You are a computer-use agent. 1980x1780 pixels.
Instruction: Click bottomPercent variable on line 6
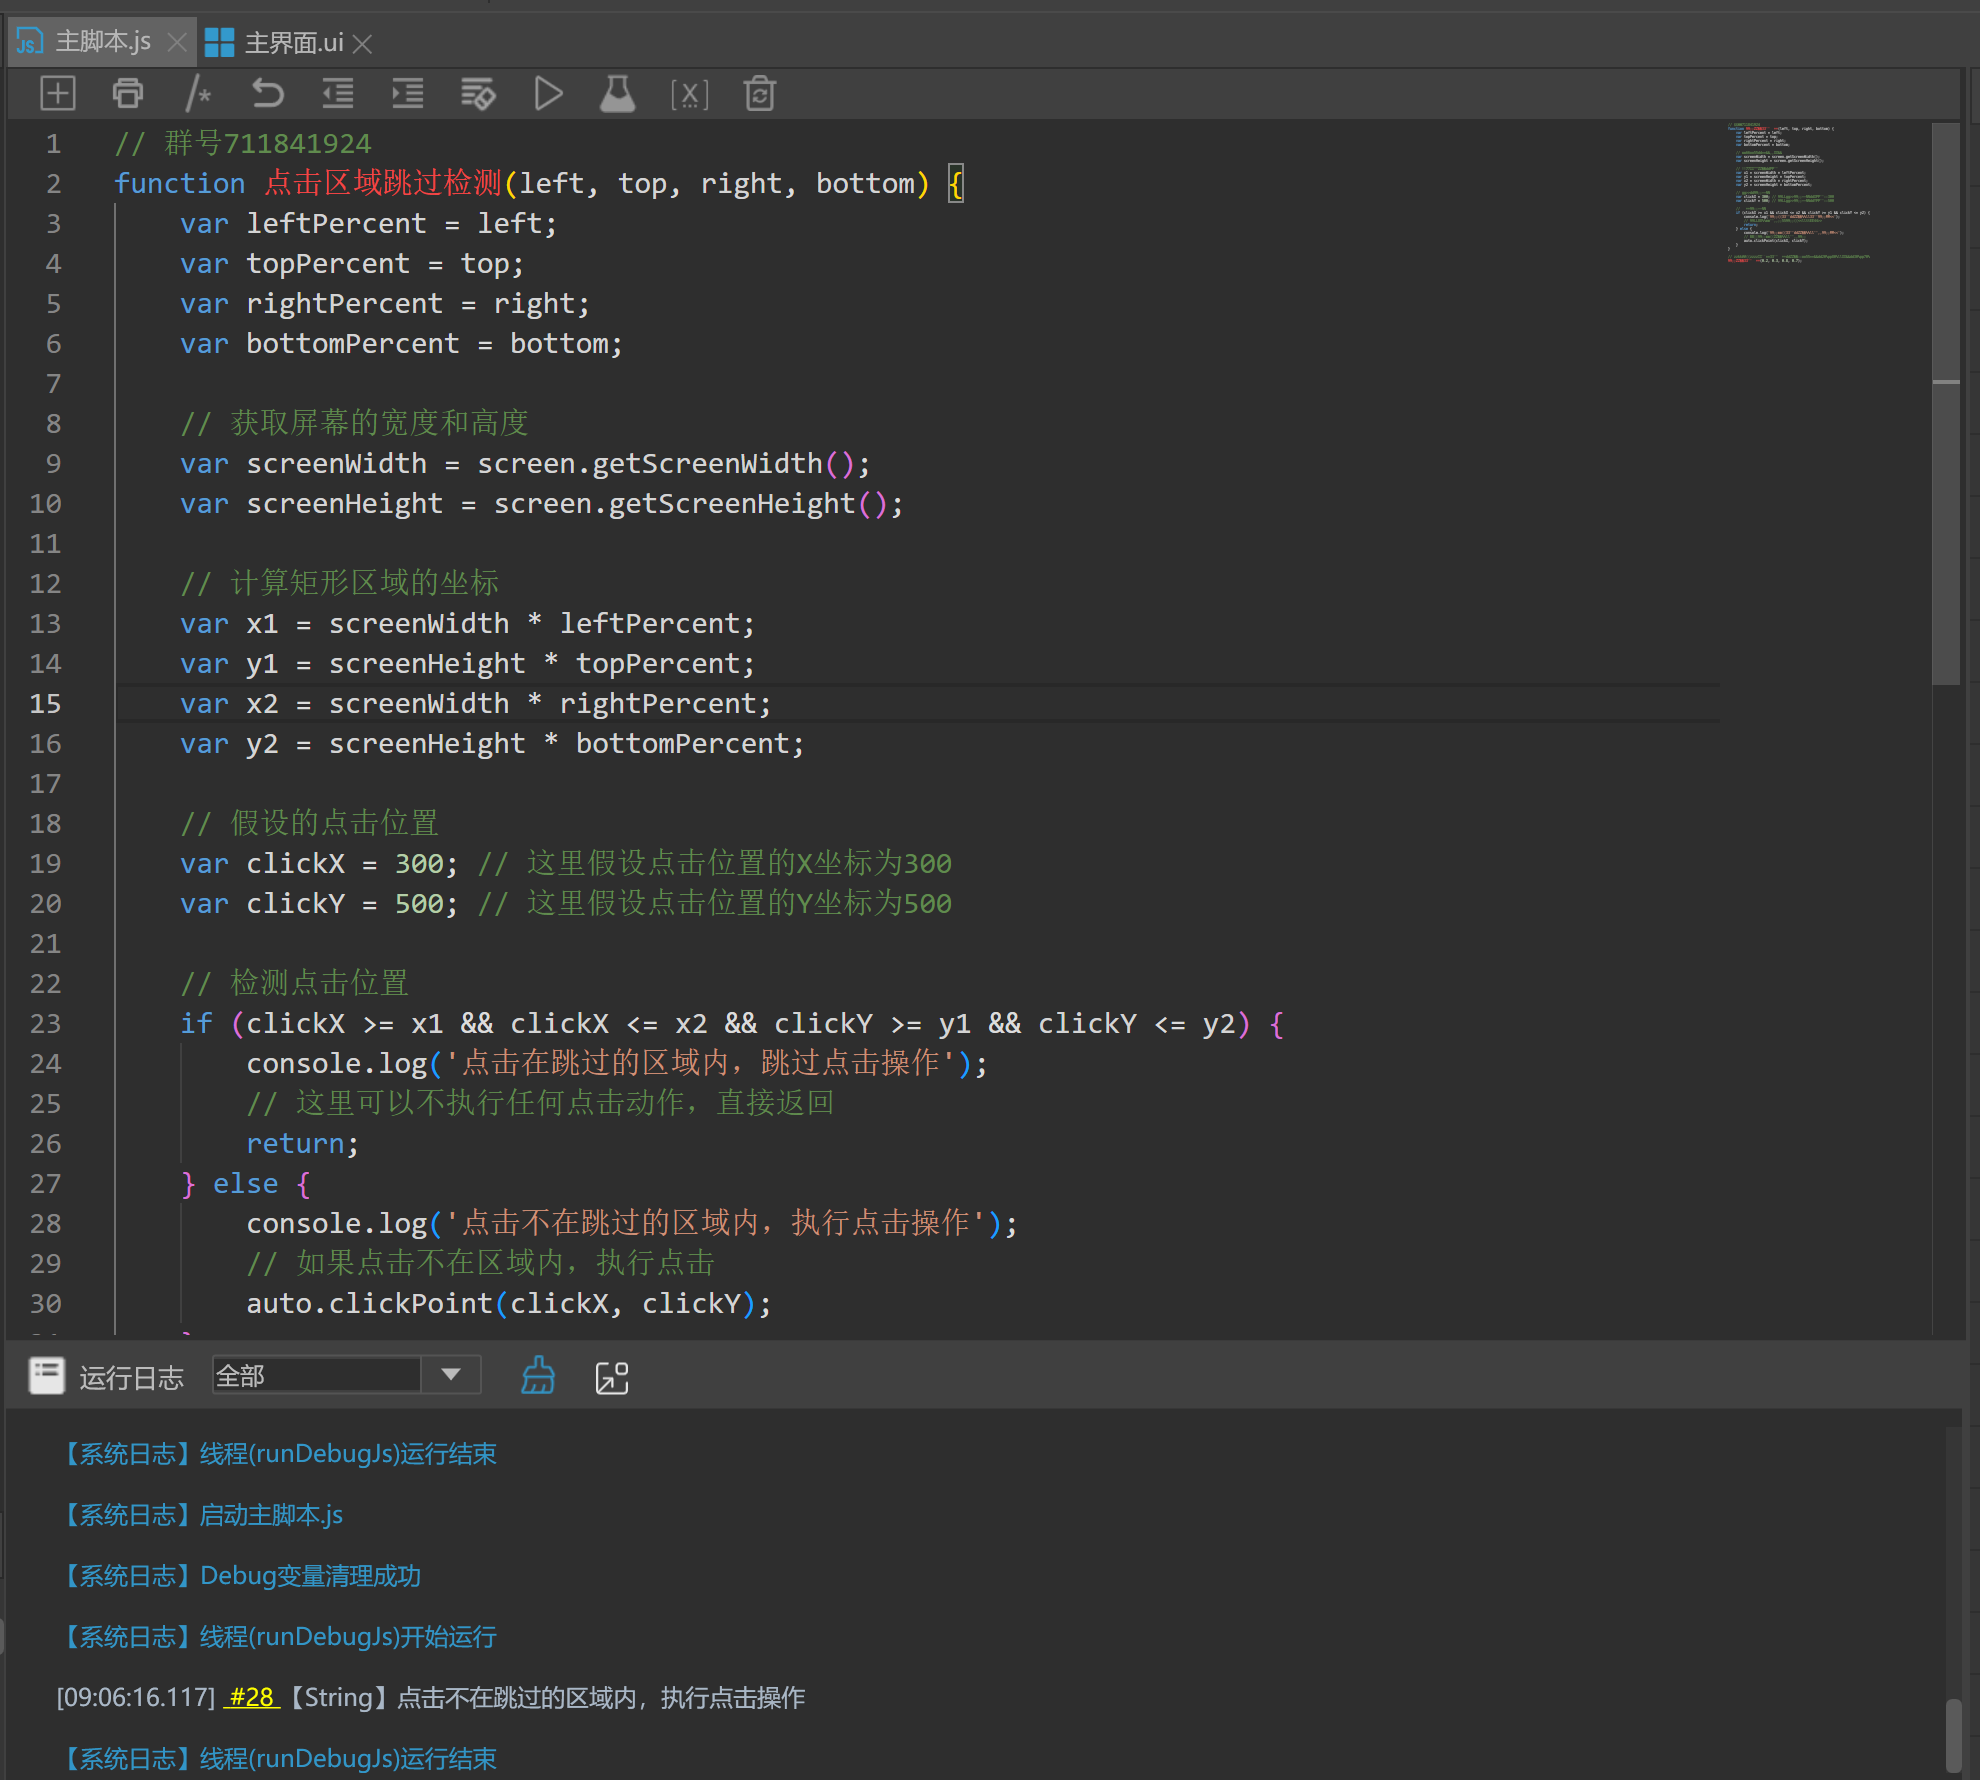(352, 343)
